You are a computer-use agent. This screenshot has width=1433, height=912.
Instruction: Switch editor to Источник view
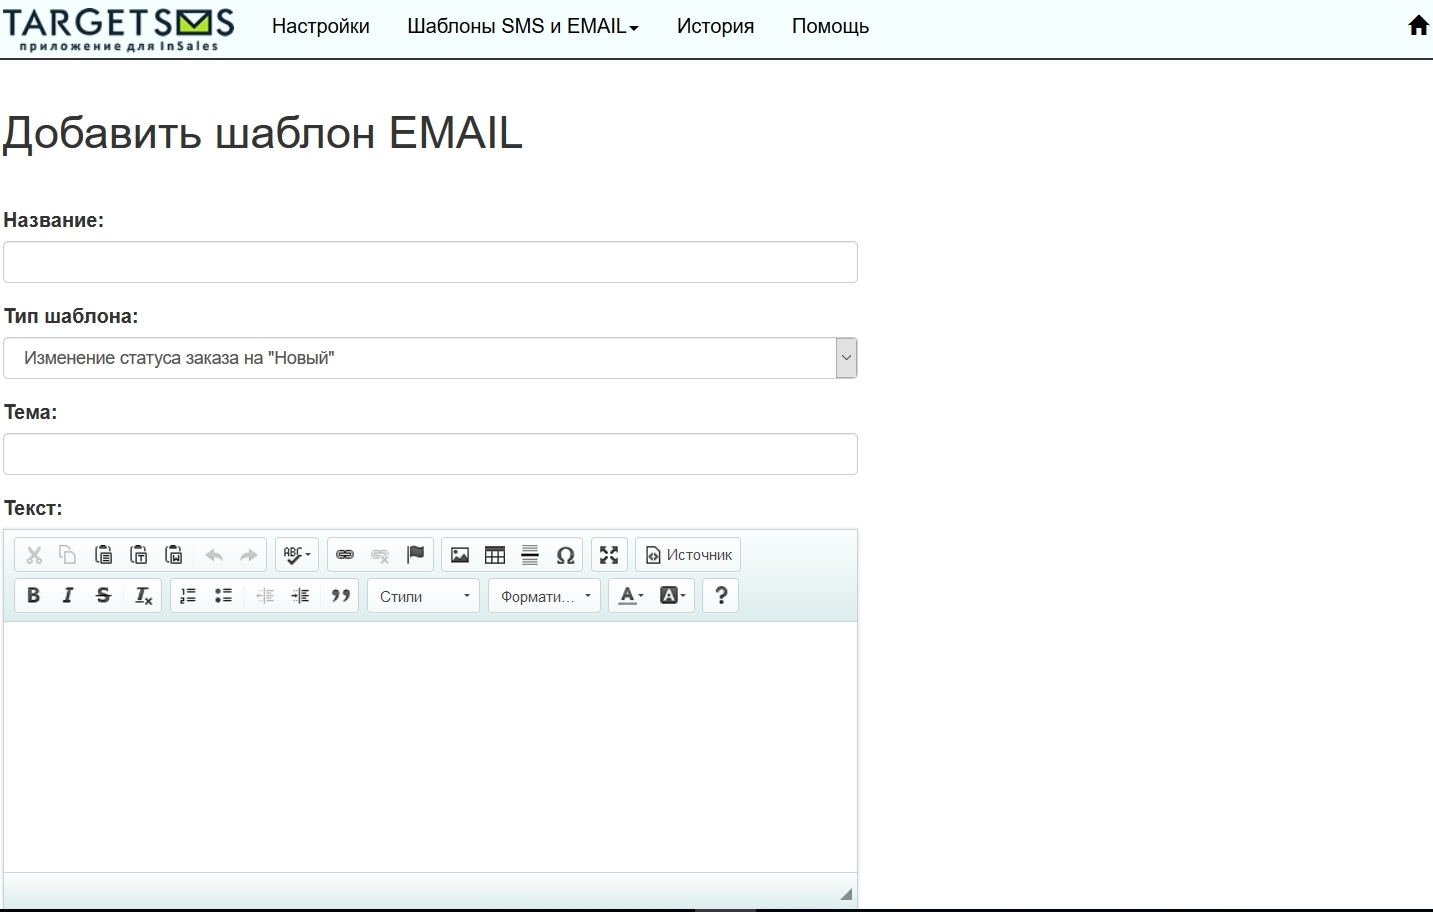click(688, 555)
